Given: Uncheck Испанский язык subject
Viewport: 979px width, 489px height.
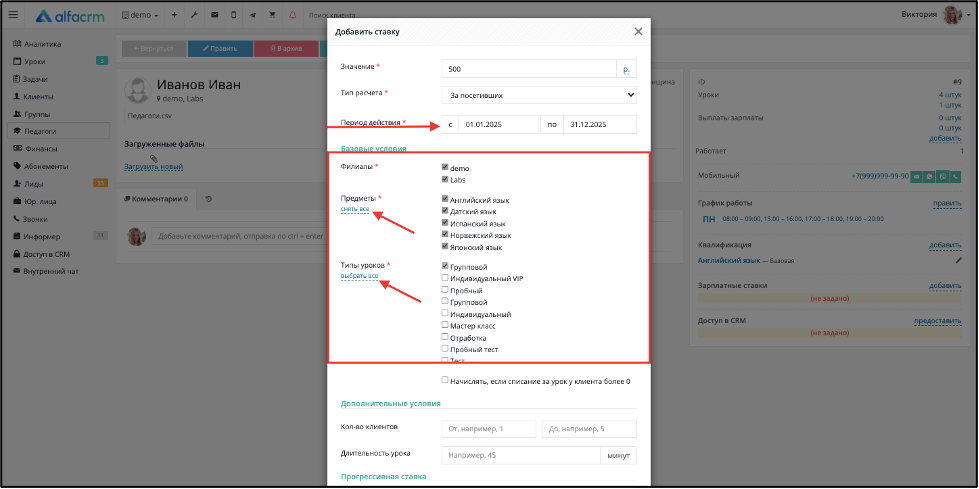Looking at the screenshot, I should pyautogui.click(x=445, y=223).
